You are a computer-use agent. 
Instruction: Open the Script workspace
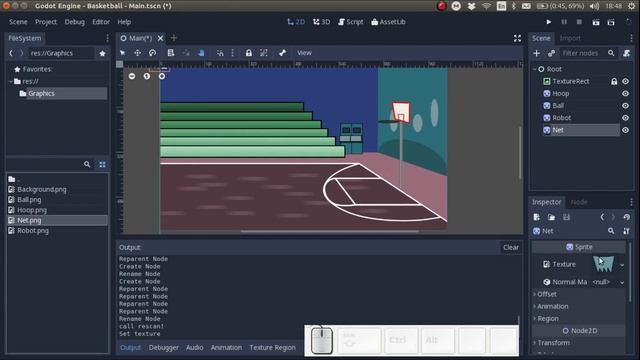pyautogui.click(x=350, y=22)
